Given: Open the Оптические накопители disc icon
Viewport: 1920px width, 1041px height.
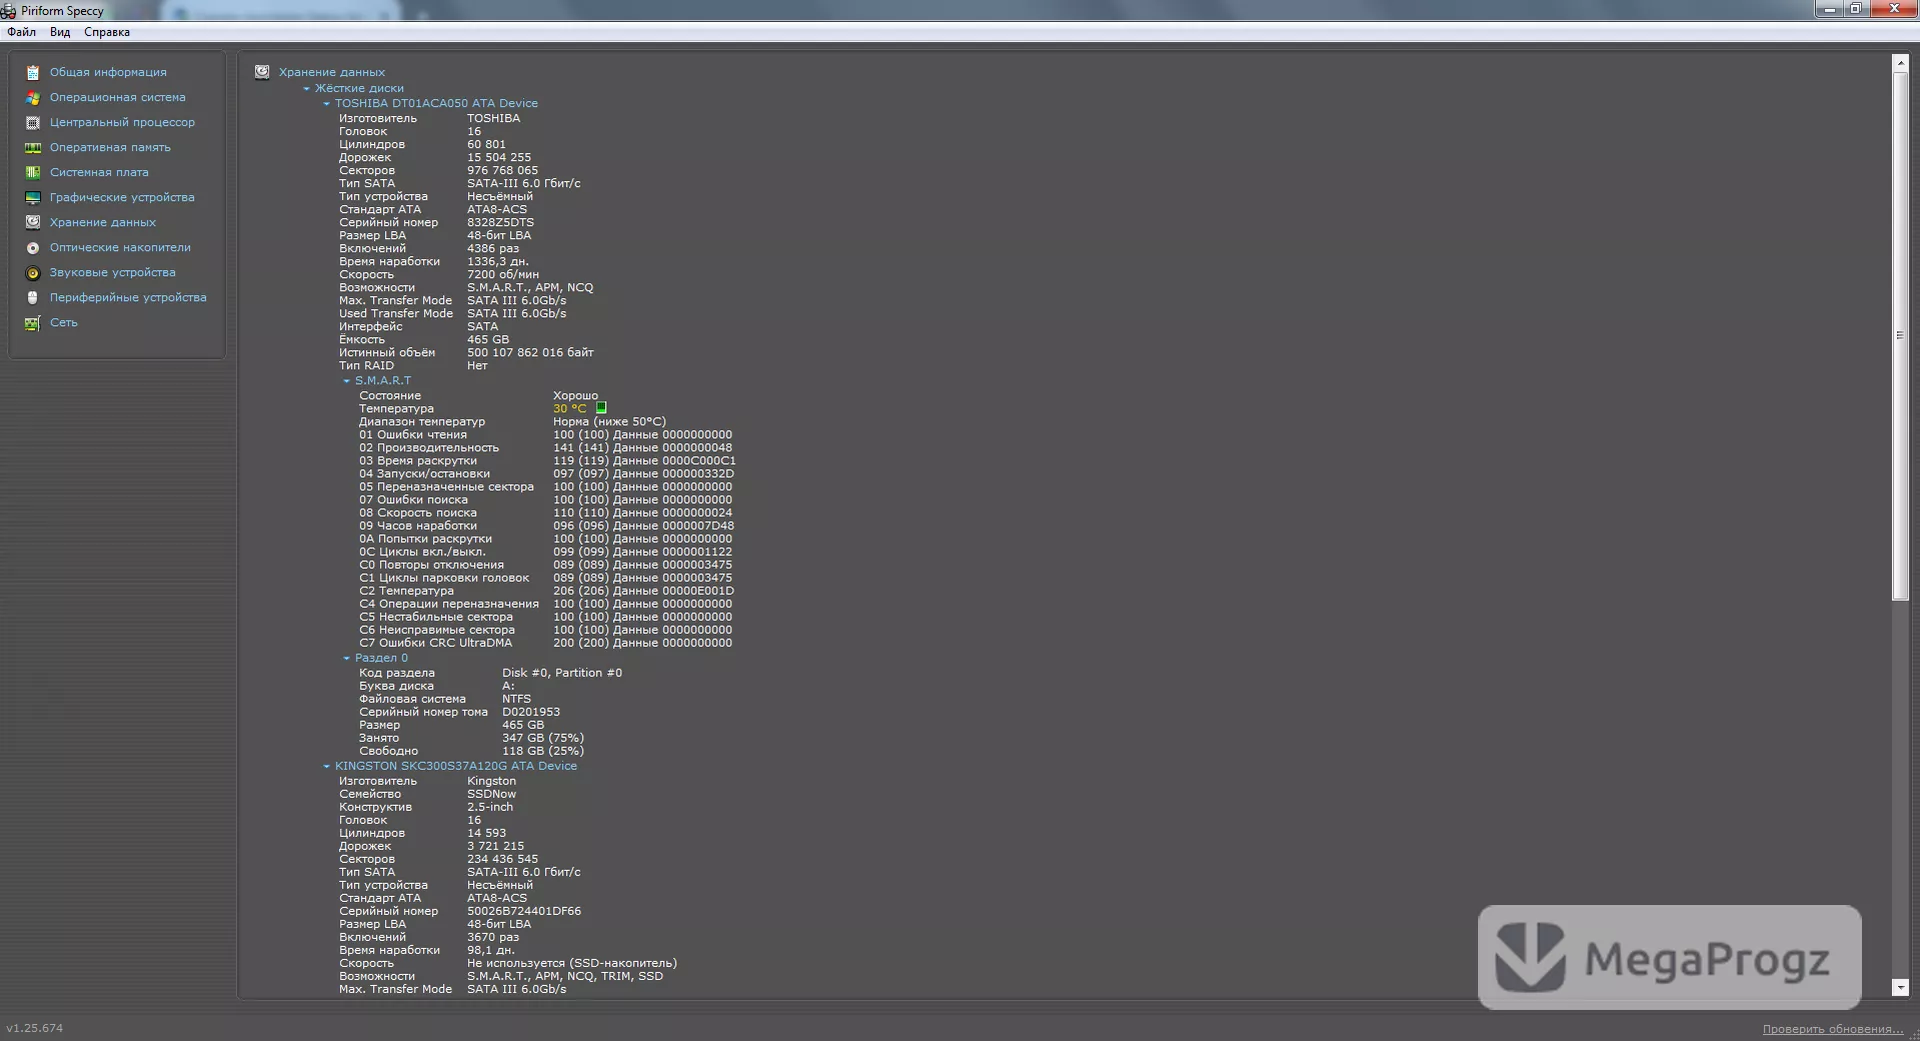Looking at the screenshot, I should point(33,247).
